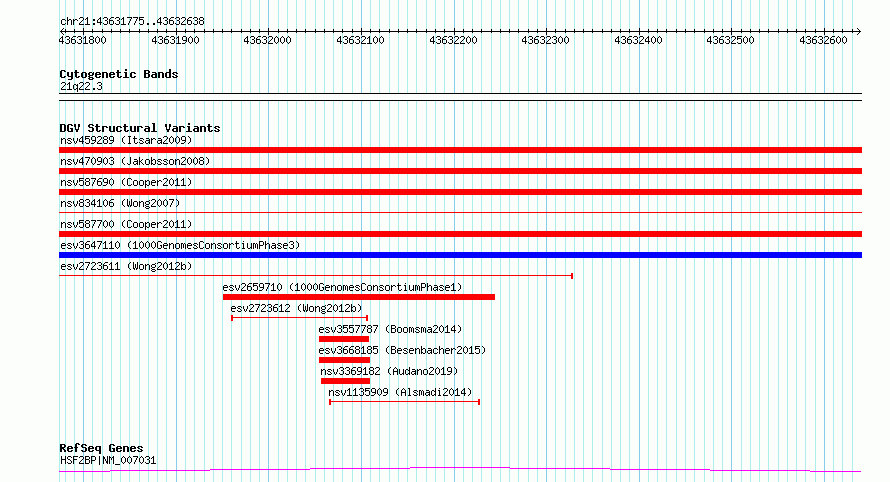The height and width of the screenshot is (482, 890).
Task: Click the red bar under esv3557787
Action: point(344,339)
